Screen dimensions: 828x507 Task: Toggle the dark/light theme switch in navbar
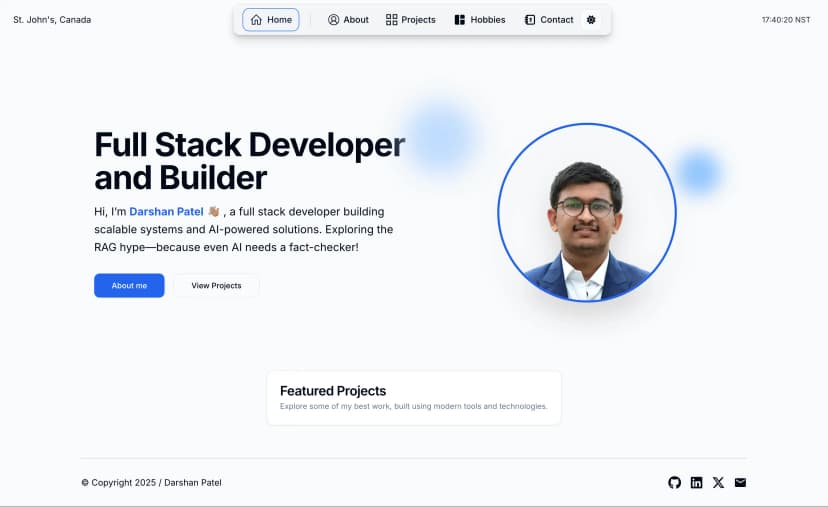(591, 20)
